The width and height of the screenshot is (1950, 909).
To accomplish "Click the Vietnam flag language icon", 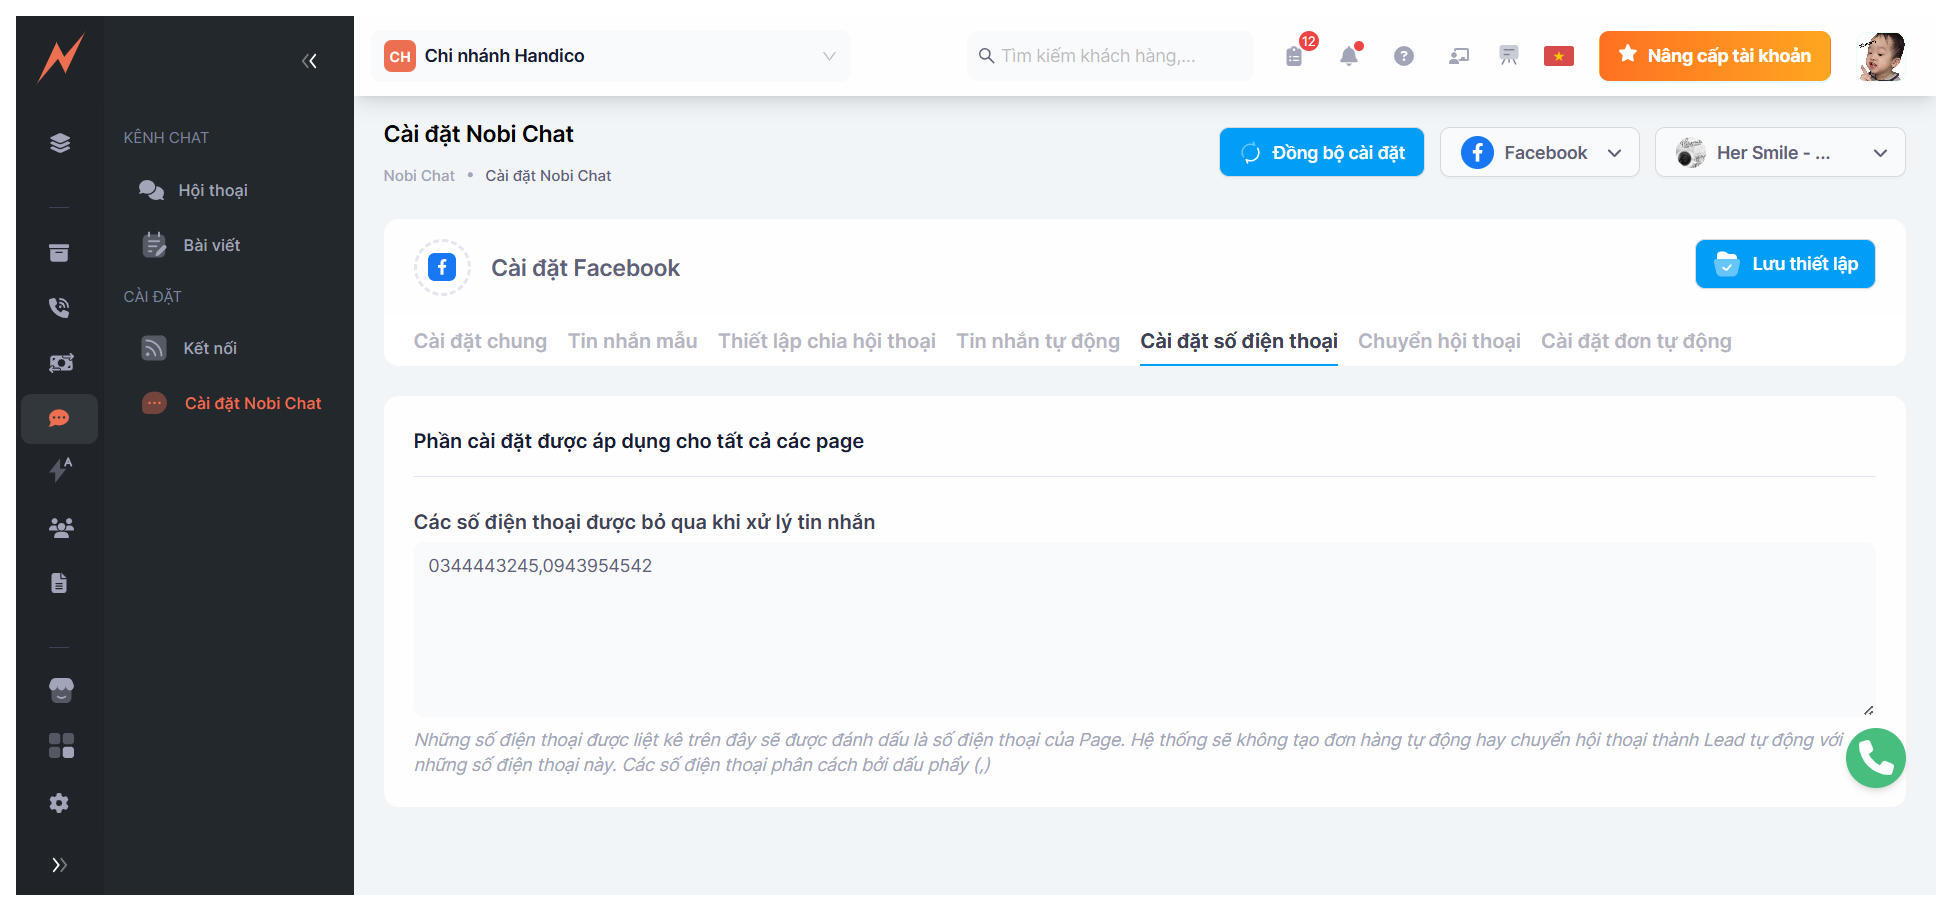I will (x=1558, y=56).
